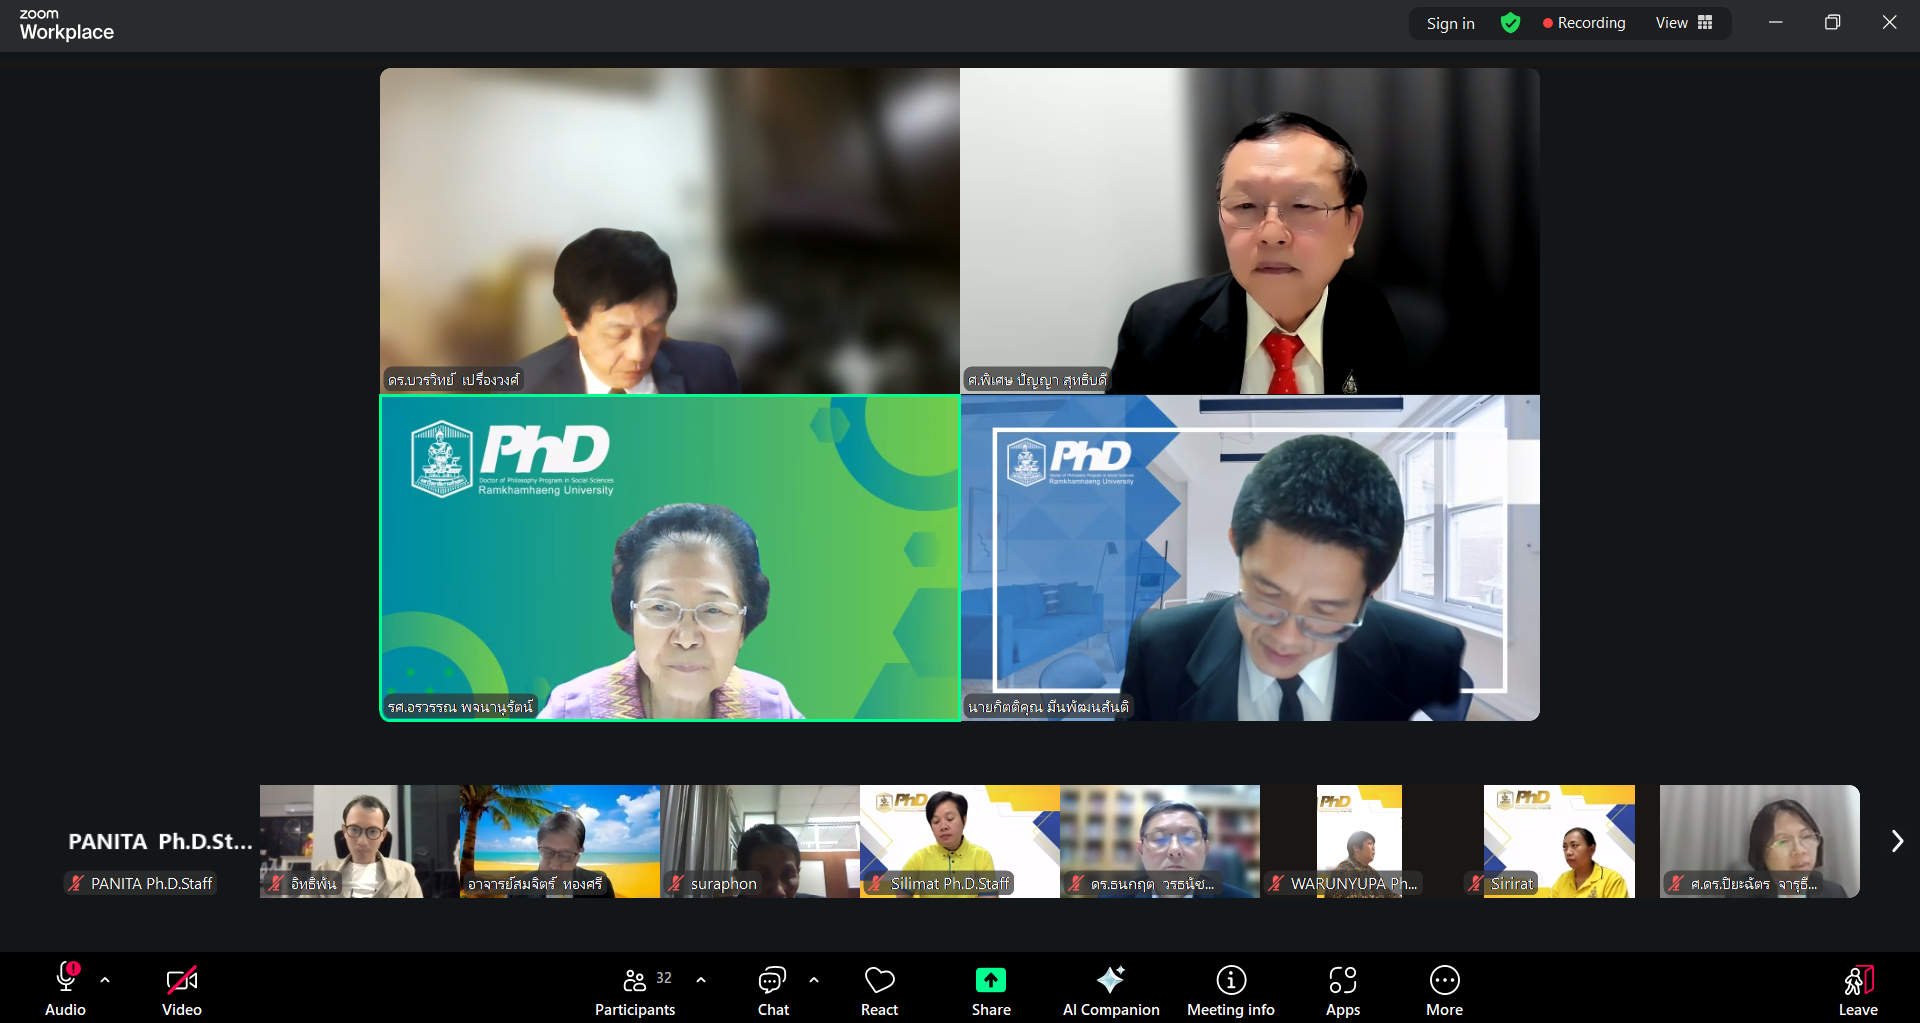Screen dimensions: 1920x1023
Task: Click the Recording indicator
Action: 1584,23
